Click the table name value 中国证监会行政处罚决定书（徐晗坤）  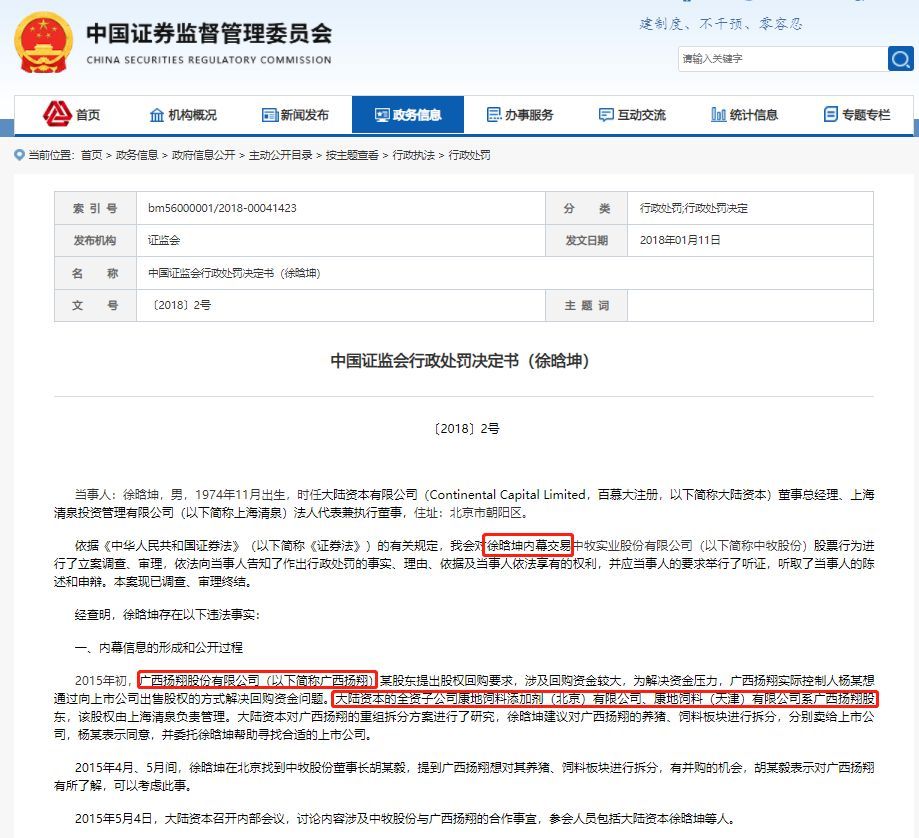[x=234, y=273]
